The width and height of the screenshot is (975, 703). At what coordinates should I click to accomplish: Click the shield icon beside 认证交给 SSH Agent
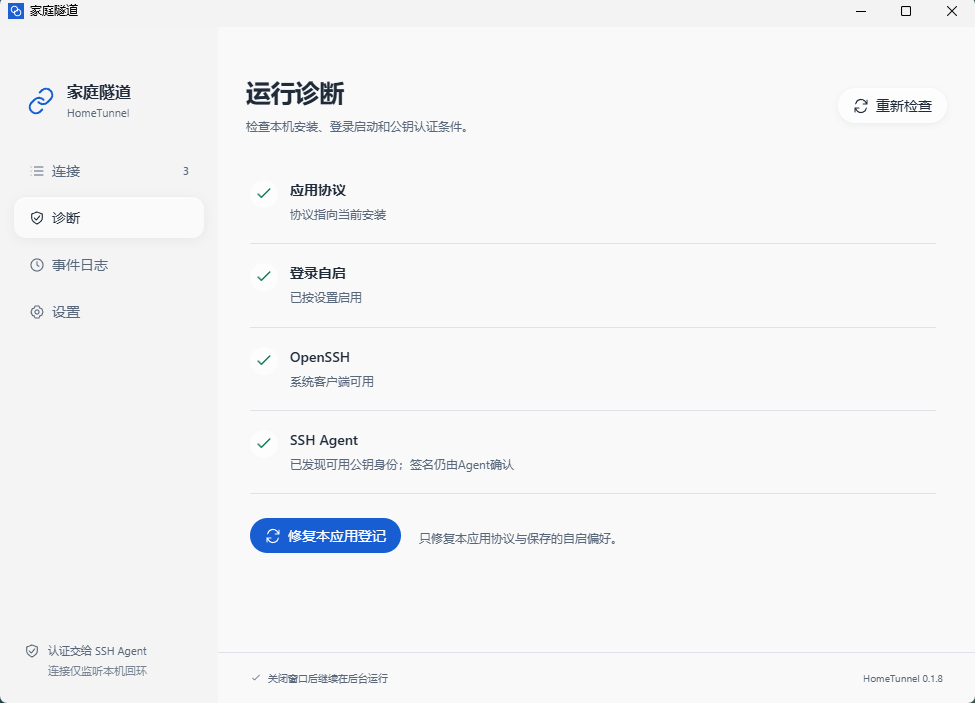pos(32,651)
